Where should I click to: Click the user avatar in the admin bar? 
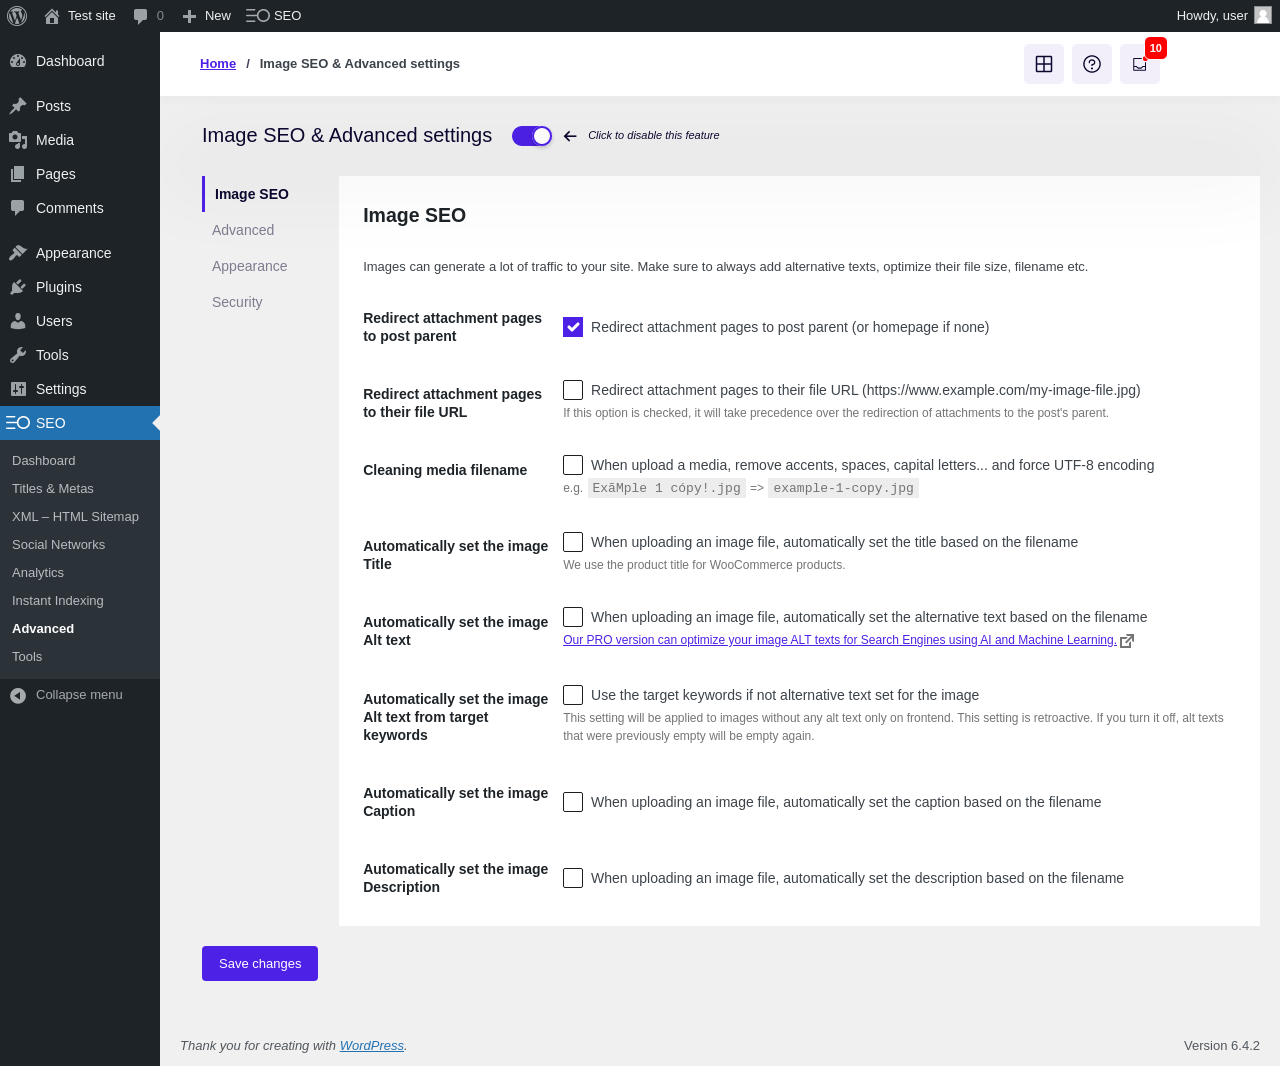point(1263,15)
